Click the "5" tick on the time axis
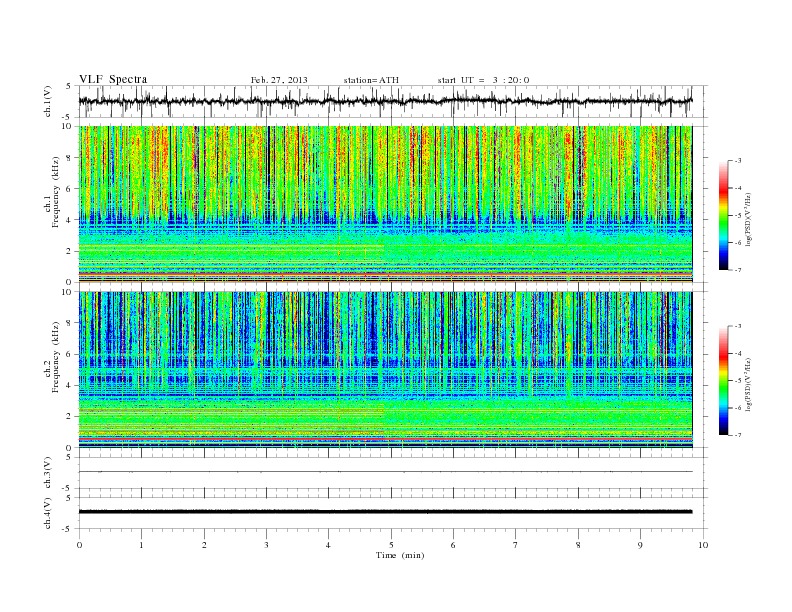Screen dimensions: 792x612 (391, 545)
